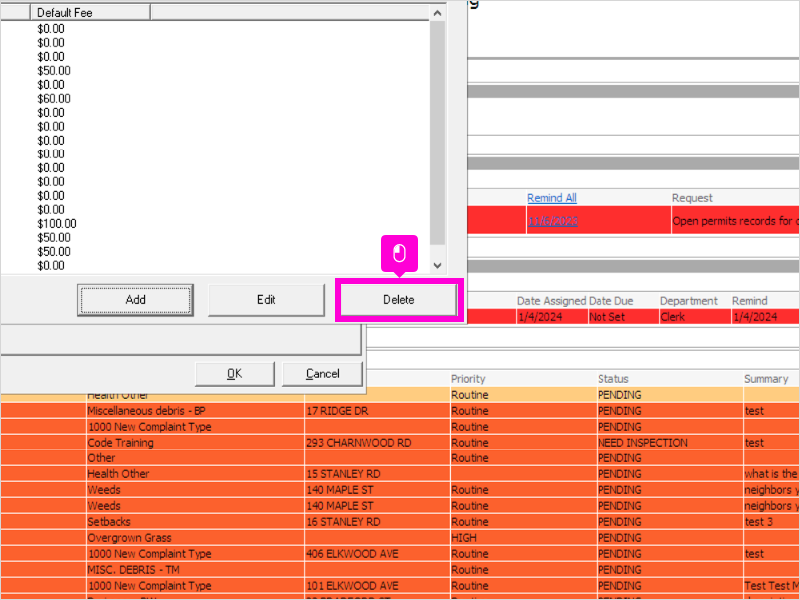Select the $100.00 fee row
The height and width of the screenshot is (600, 800).
coord(57,223)
